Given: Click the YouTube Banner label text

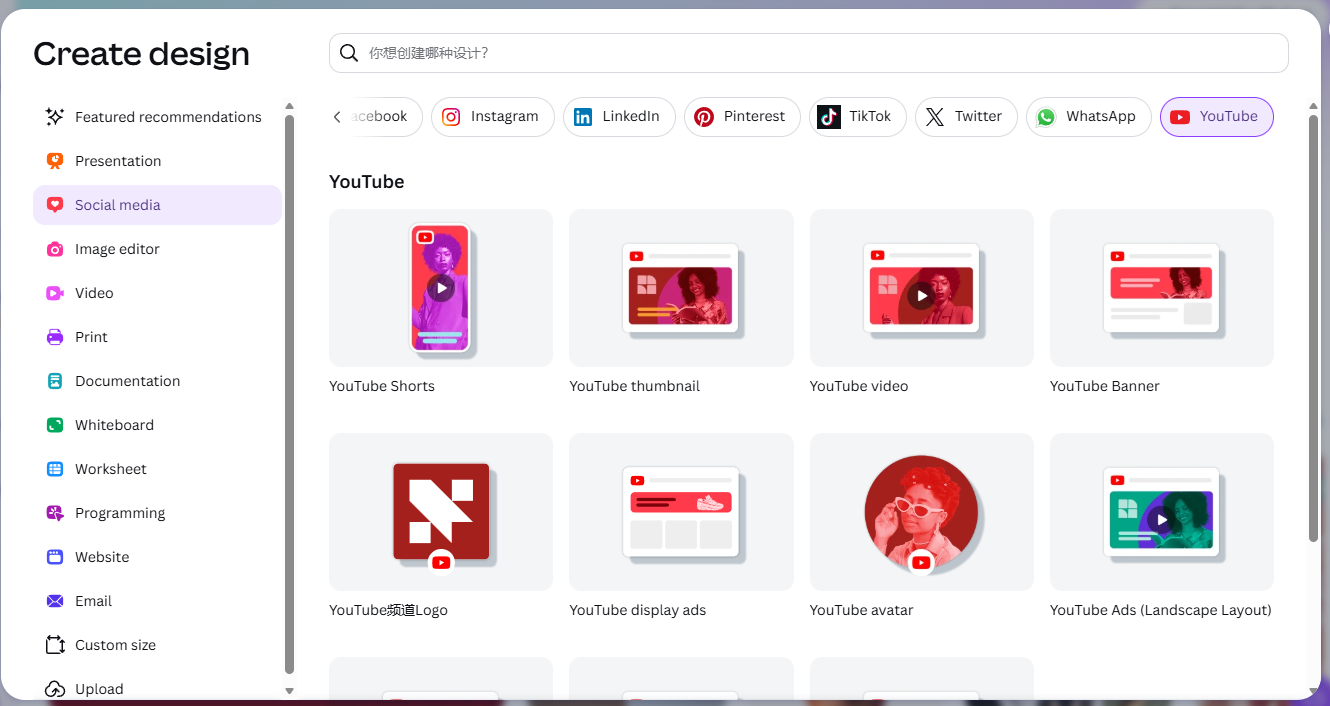Looking at the screenshot, I should (x=1105, y=386).
